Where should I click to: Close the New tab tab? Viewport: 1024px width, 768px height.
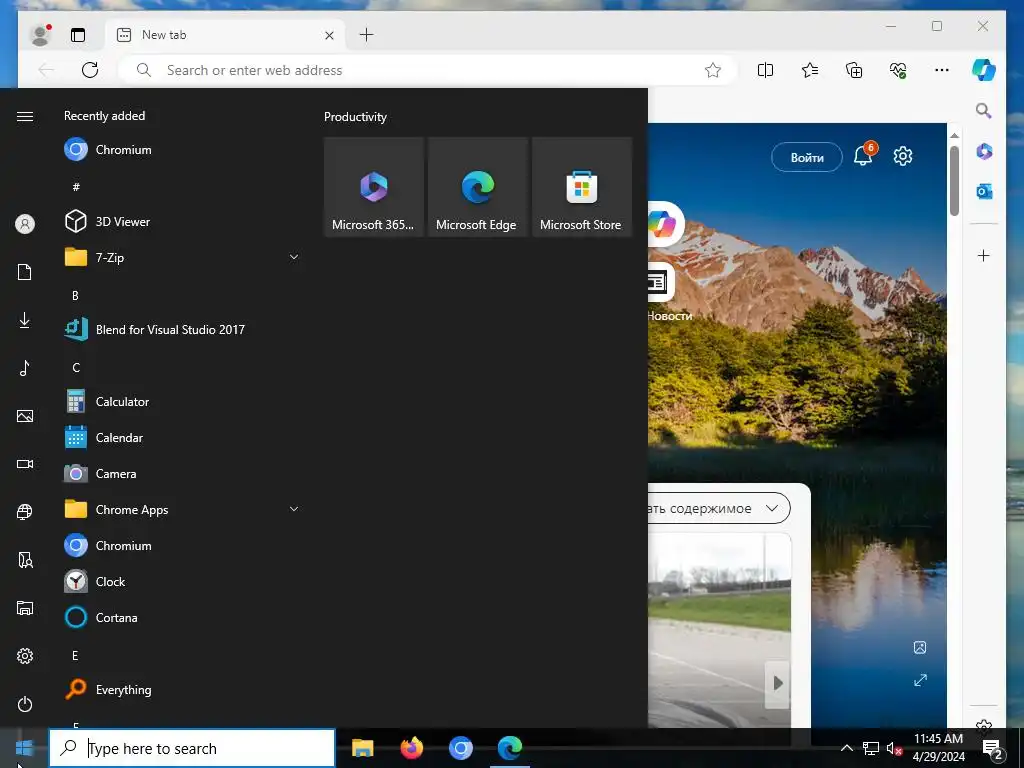[x=329, y=35]
